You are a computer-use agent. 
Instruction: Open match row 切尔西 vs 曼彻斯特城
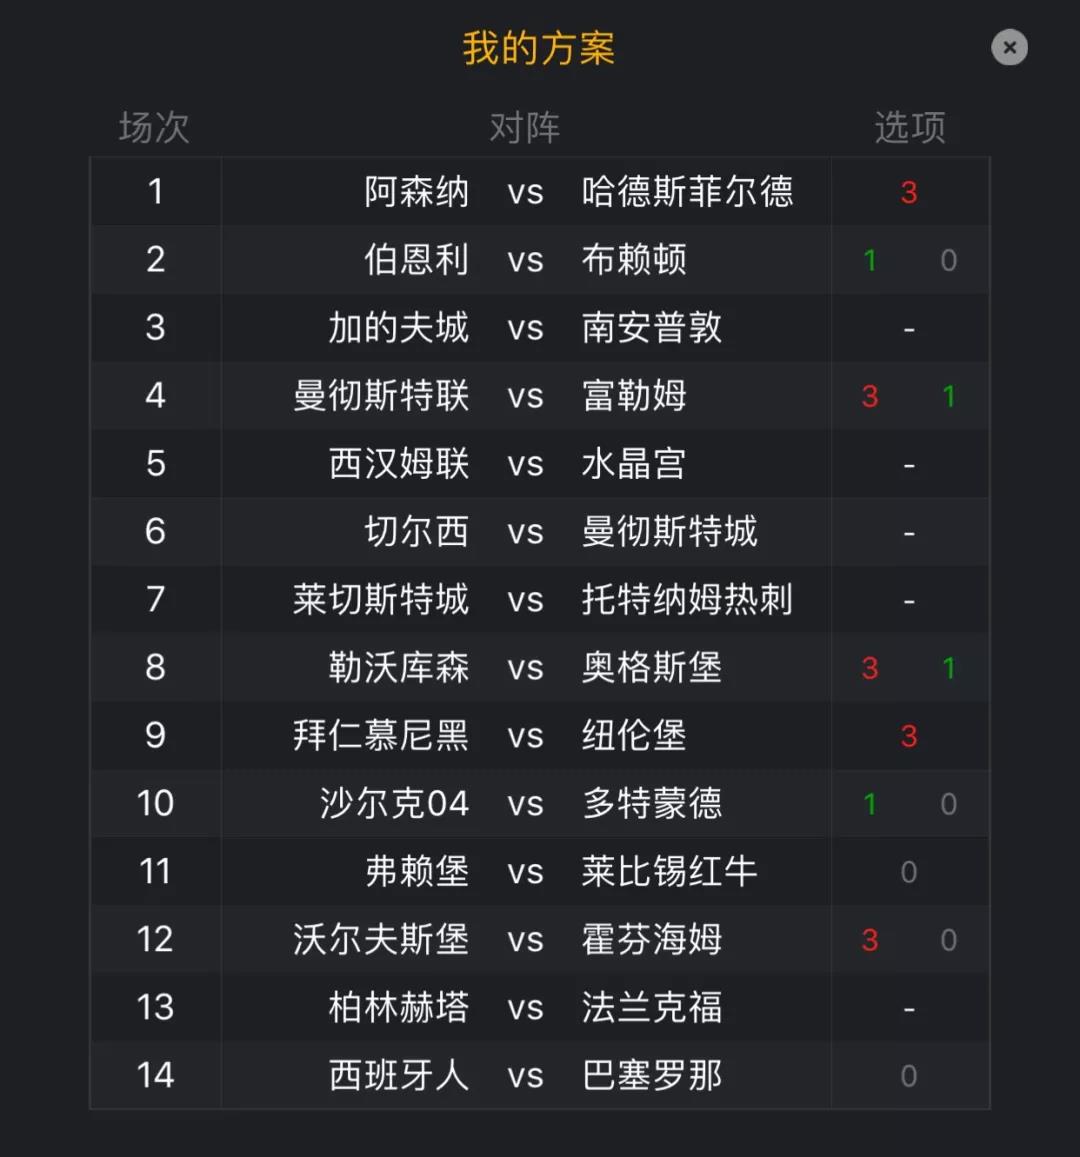coord(539,531)
